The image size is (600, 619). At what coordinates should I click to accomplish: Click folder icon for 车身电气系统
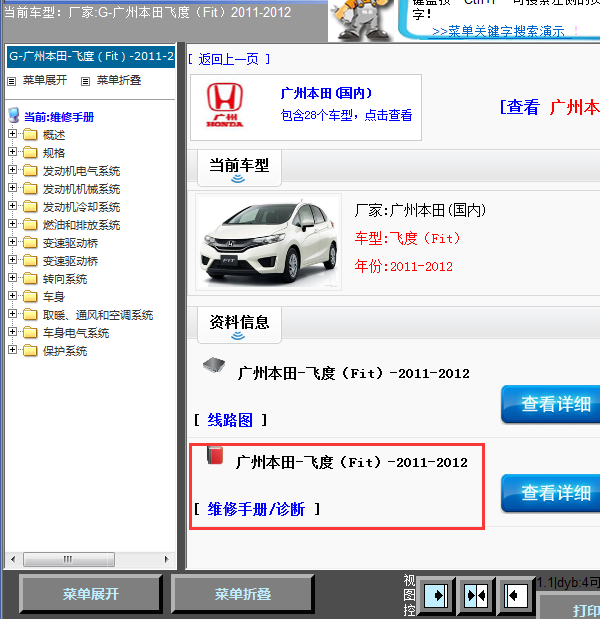[30, 333]
